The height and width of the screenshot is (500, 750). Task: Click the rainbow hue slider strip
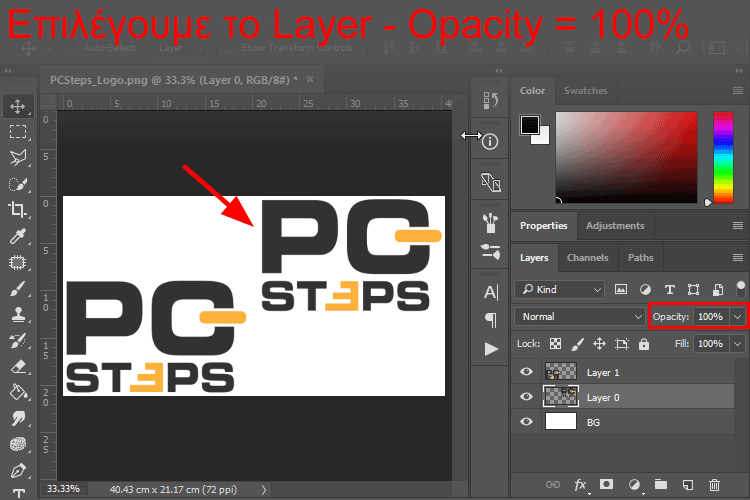[723, 157]
